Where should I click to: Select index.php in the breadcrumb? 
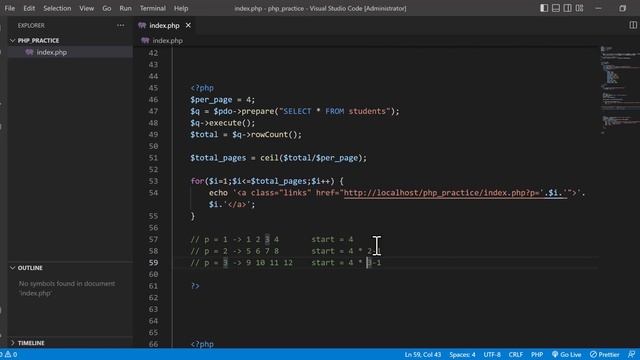pyautogui.click(x=167, y=40)
